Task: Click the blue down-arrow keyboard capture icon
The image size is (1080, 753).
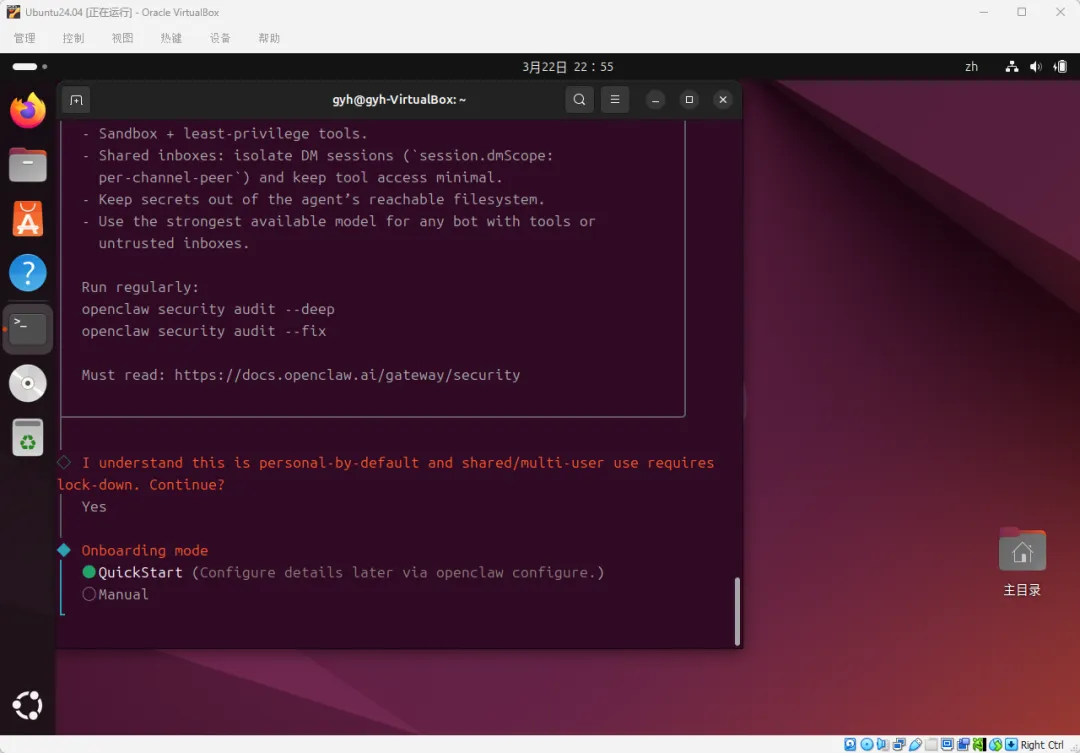Action: coord(1011,744)
